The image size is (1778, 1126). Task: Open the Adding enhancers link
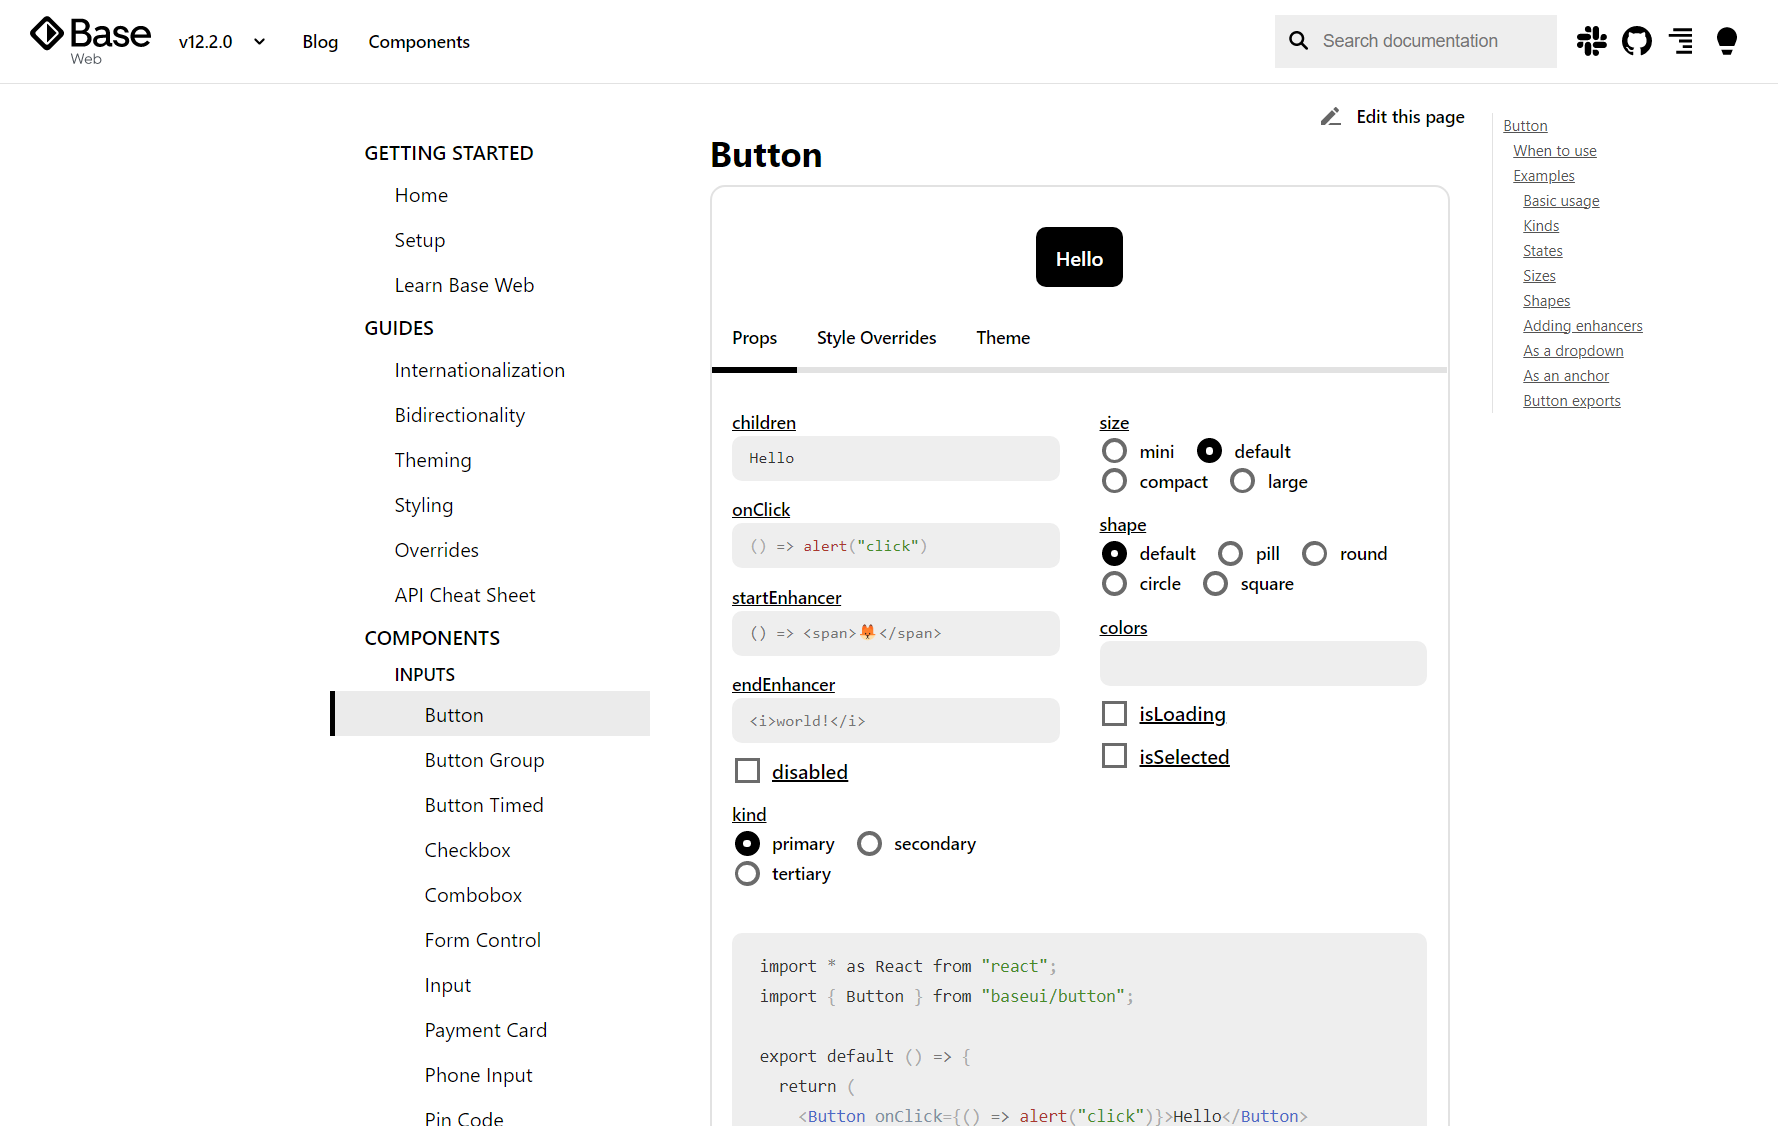click(x=1583, y=325)
